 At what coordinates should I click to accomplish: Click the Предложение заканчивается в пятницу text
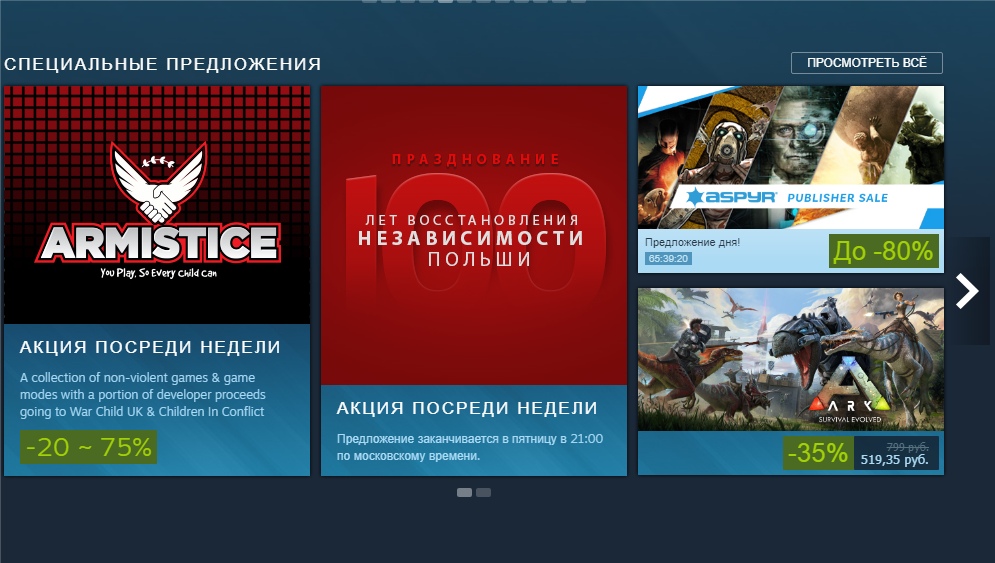coord(470,447)
